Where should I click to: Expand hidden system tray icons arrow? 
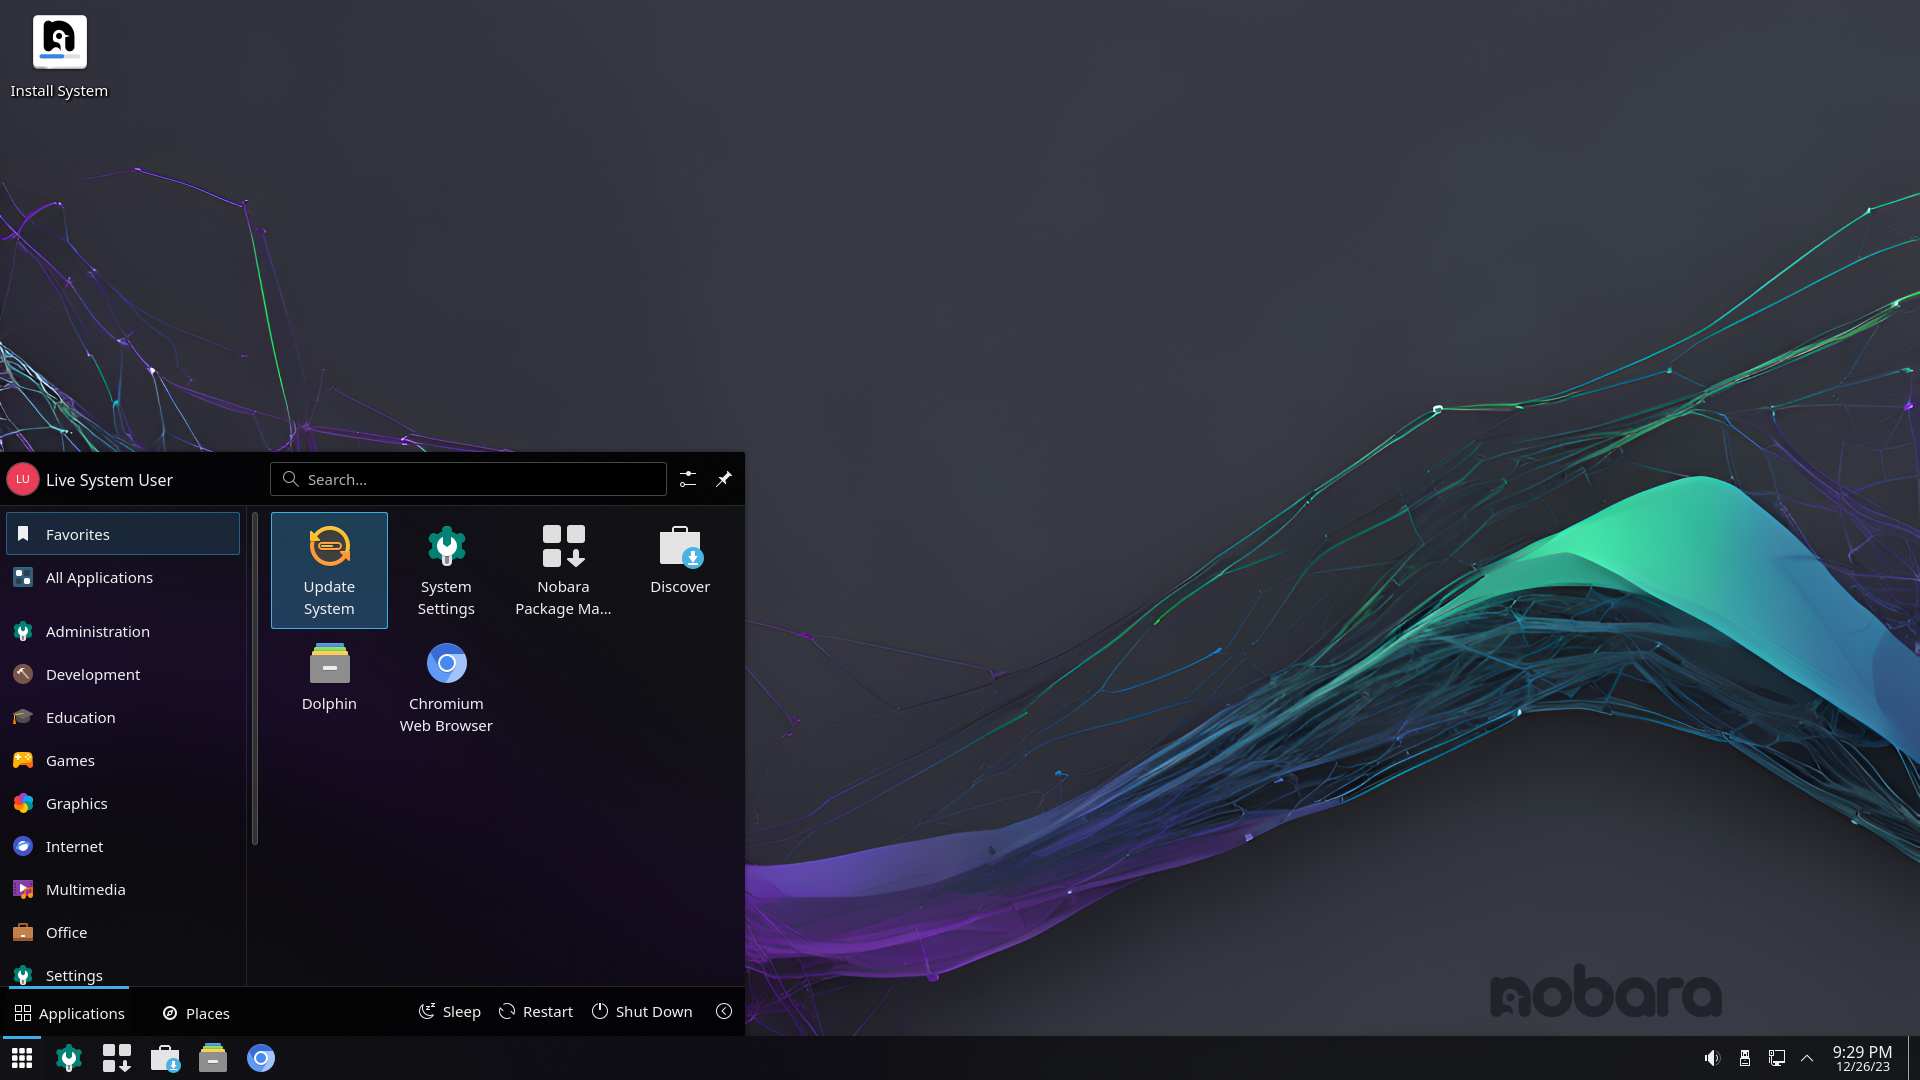pyautogui.click(x=1807, y=1058)
